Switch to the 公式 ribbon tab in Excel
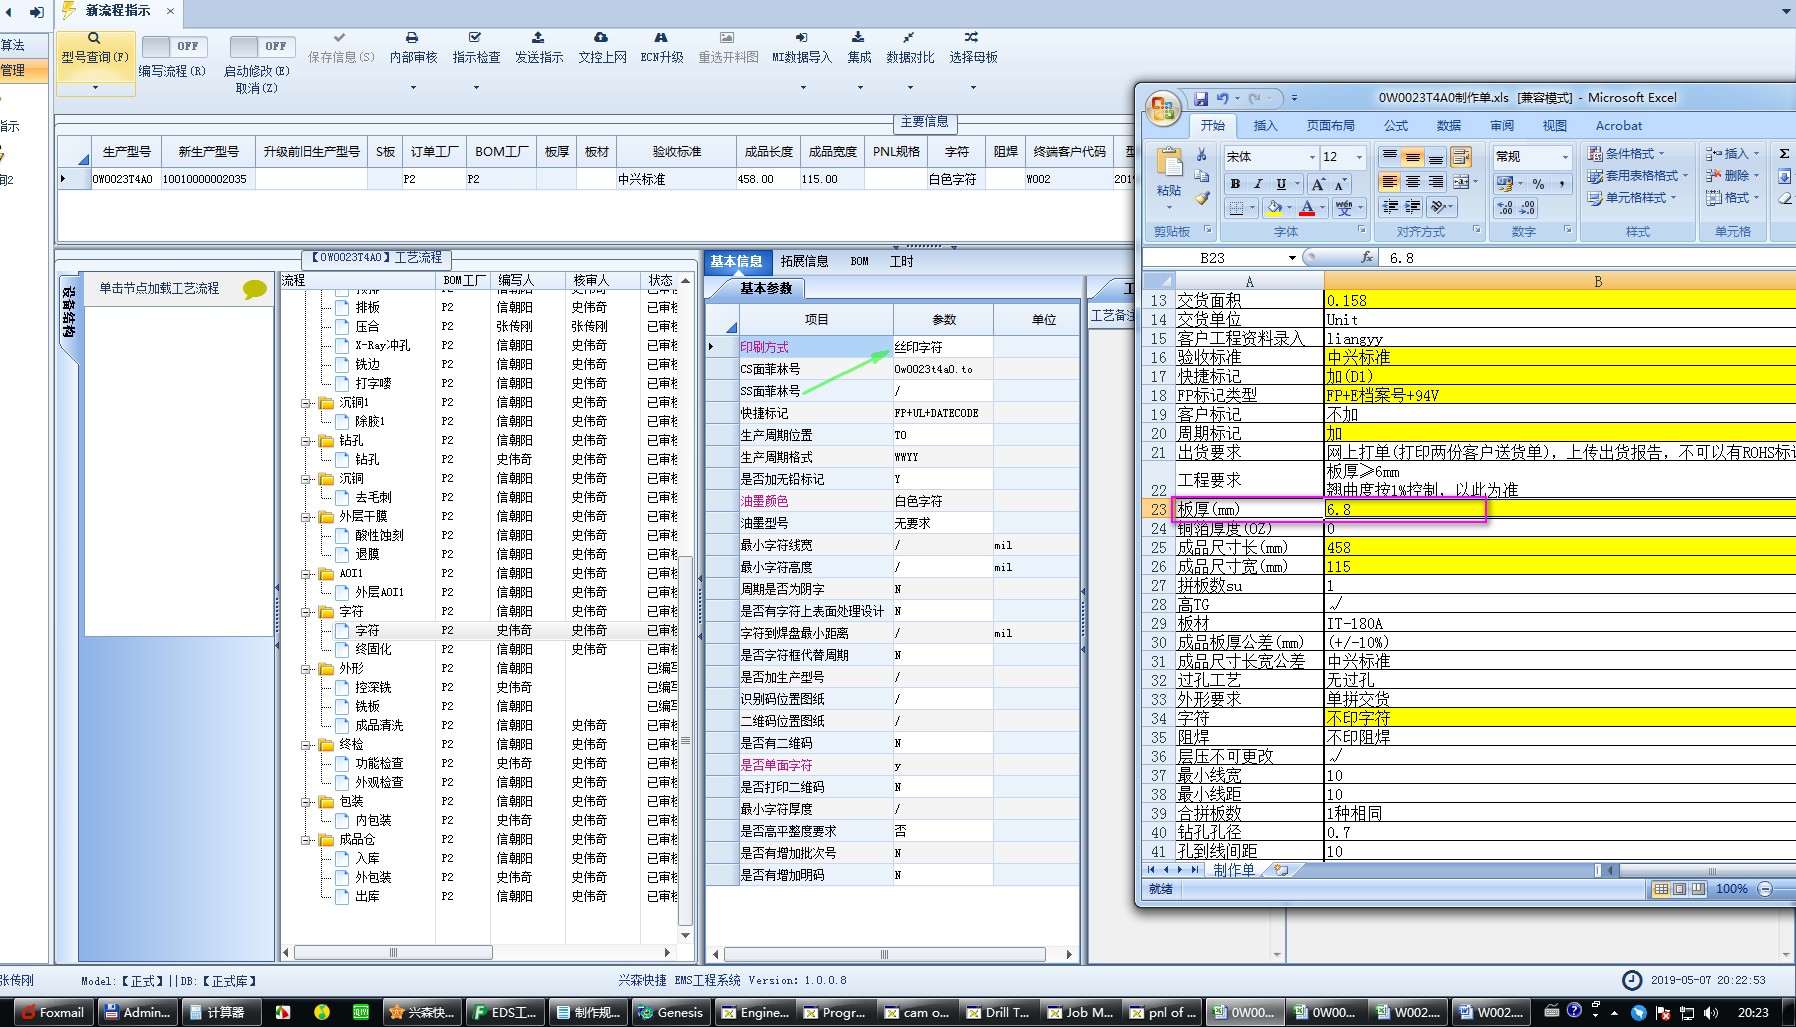The width and height of the screenshot is (1796, 1027). (1396, 126)
